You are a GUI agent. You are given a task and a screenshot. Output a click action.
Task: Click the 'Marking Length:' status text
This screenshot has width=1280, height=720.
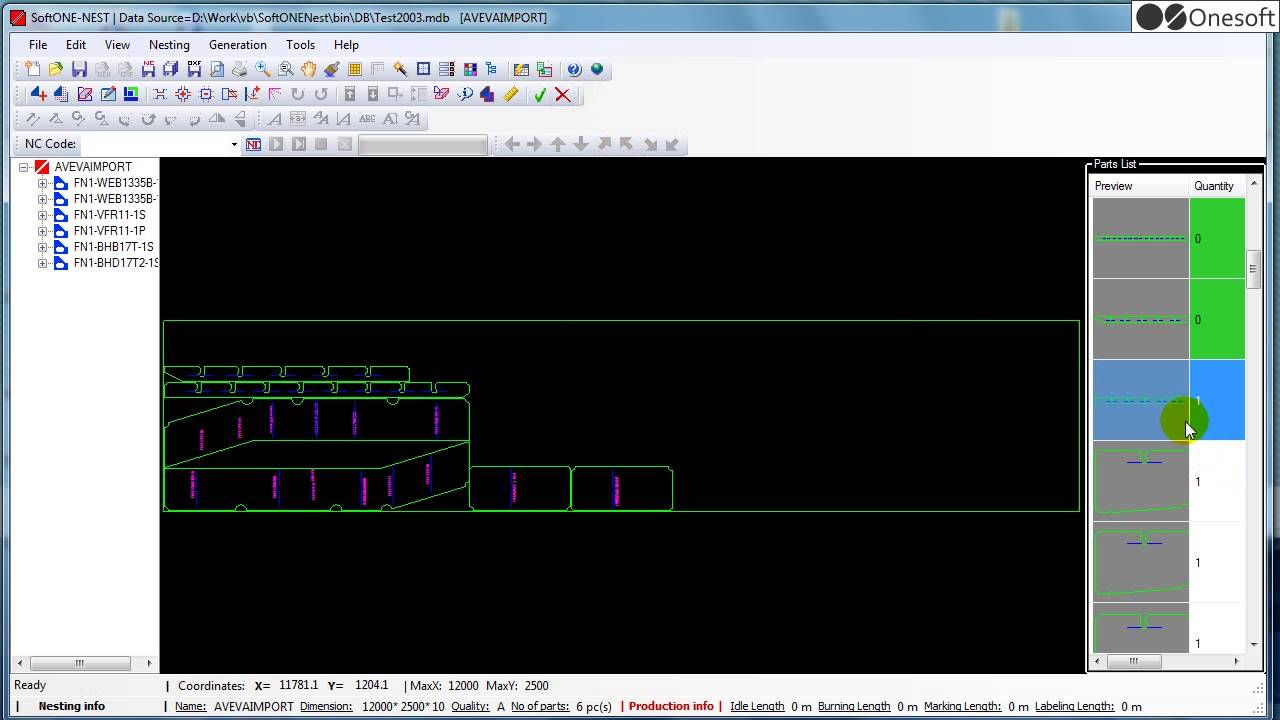click(x=962, y=706)
